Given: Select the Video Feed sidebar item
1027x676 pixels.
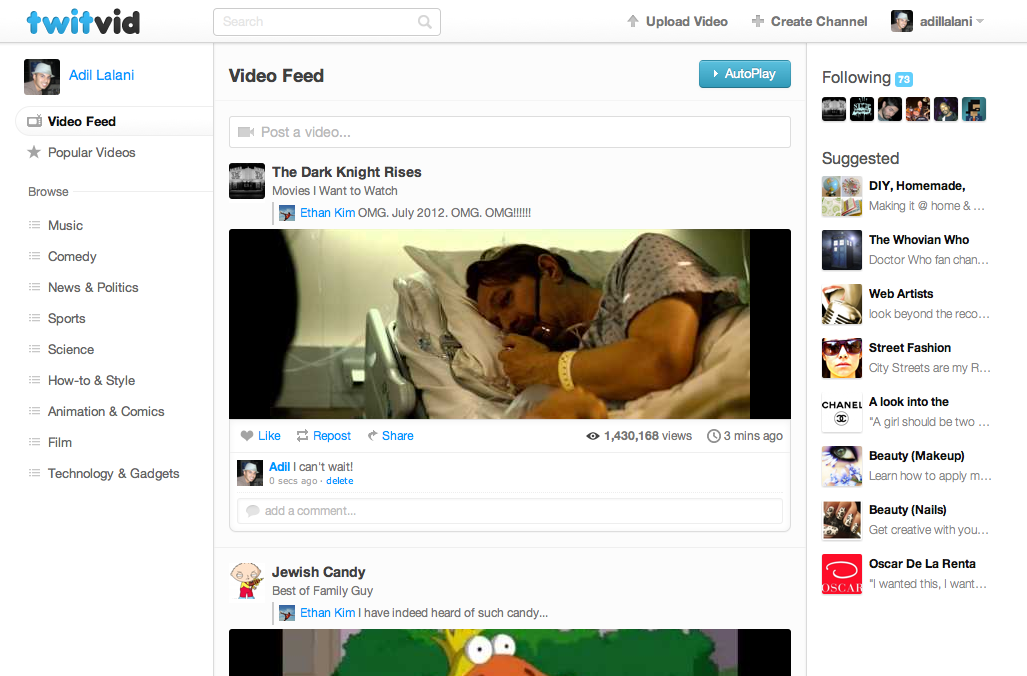Looking at the screenshot, I should pyautogui.click(x=81, y=122).
